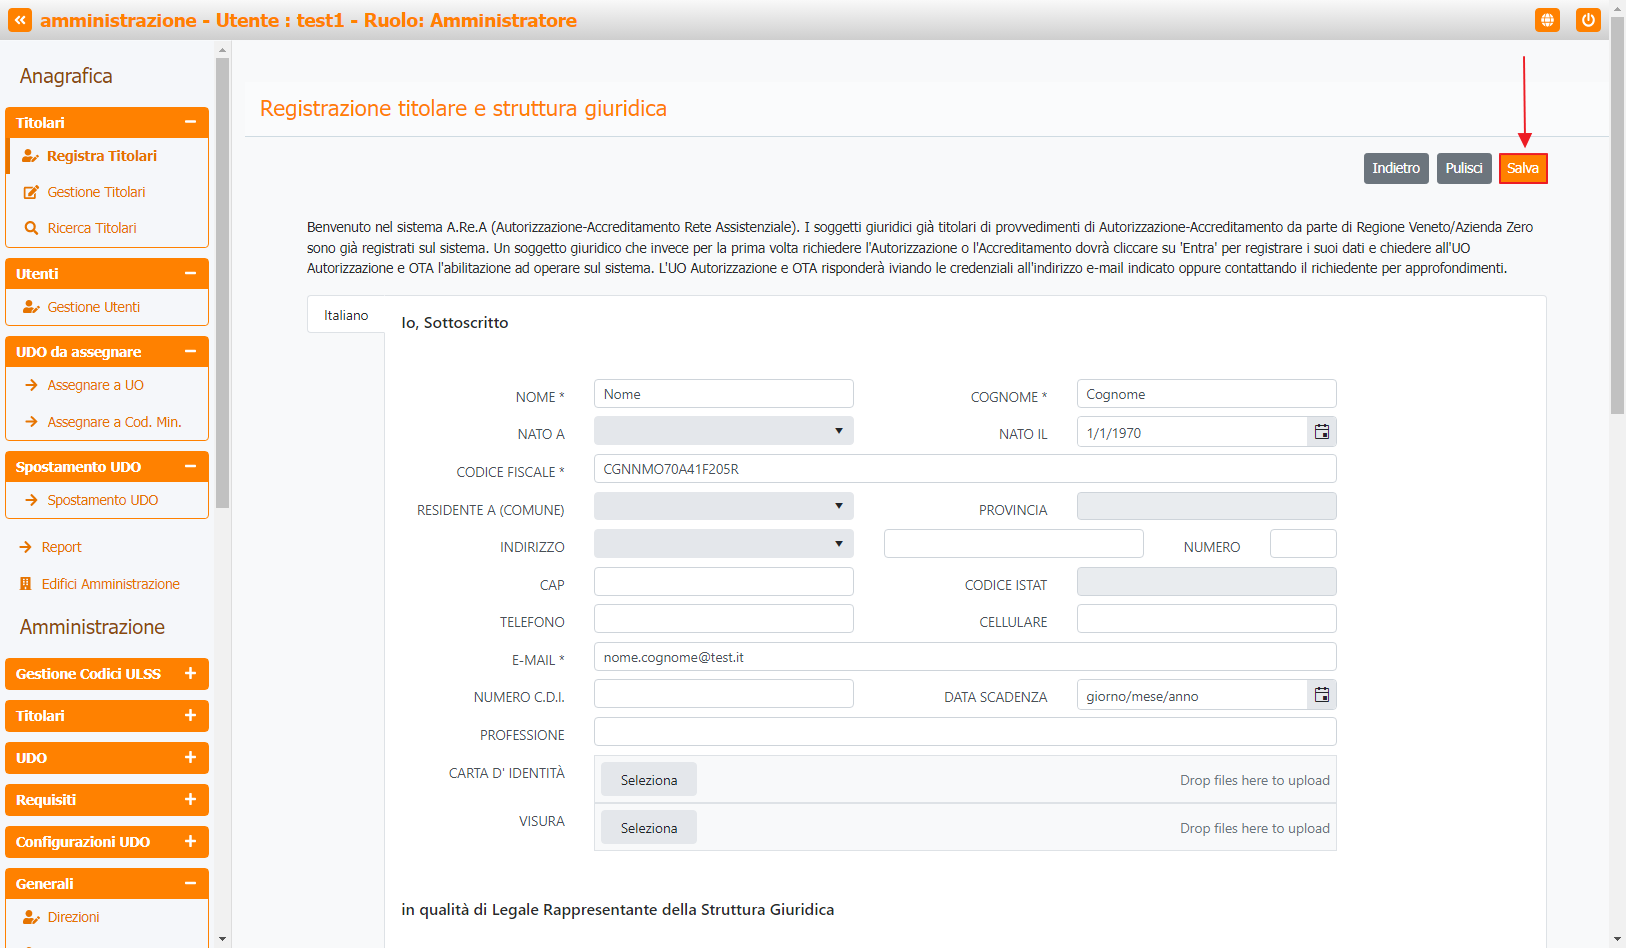
Task: Open Registra Titolari menu item
Action: (101, 156)
